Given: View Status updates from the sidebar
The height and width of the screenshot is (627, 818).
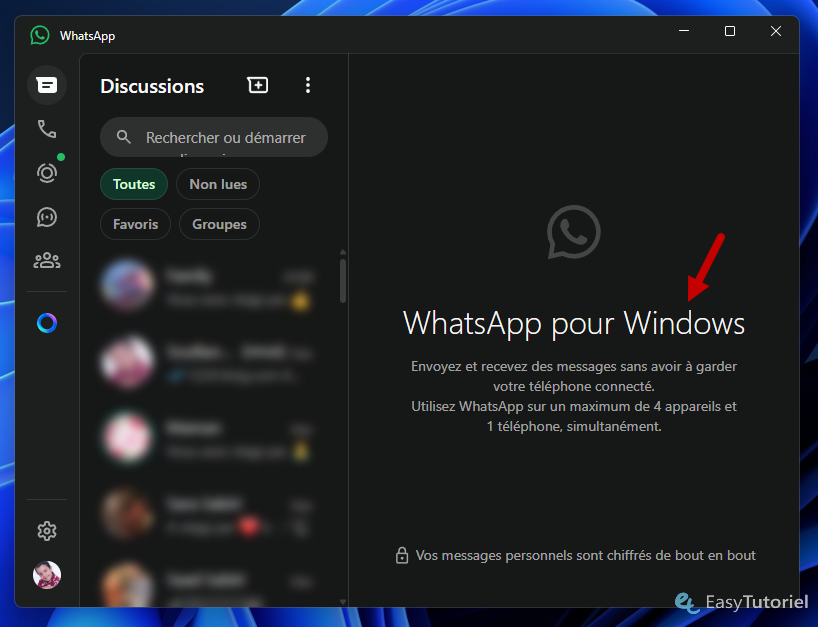Looking at the screenshot, I should (x=46, y=173).
